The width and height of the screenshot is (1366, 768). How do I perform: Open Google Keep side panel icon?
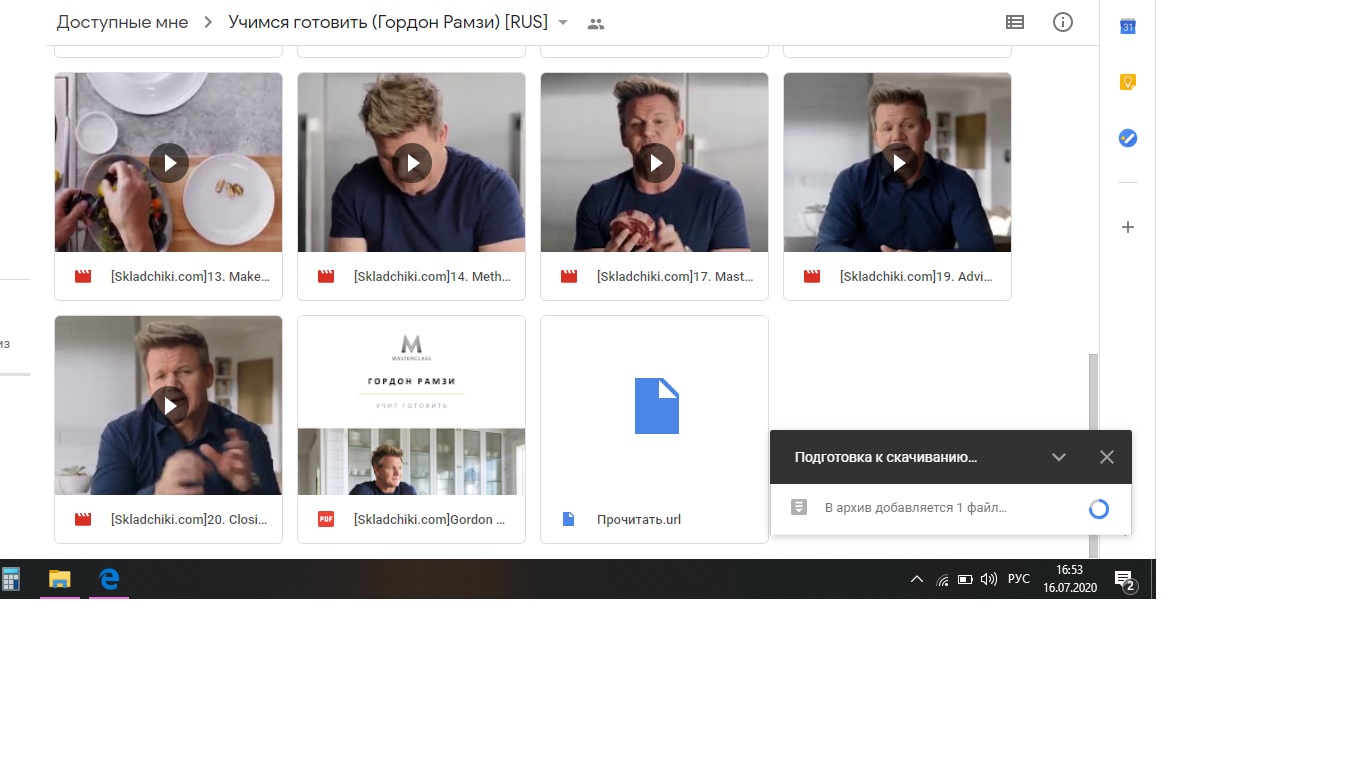(1127, 82)
